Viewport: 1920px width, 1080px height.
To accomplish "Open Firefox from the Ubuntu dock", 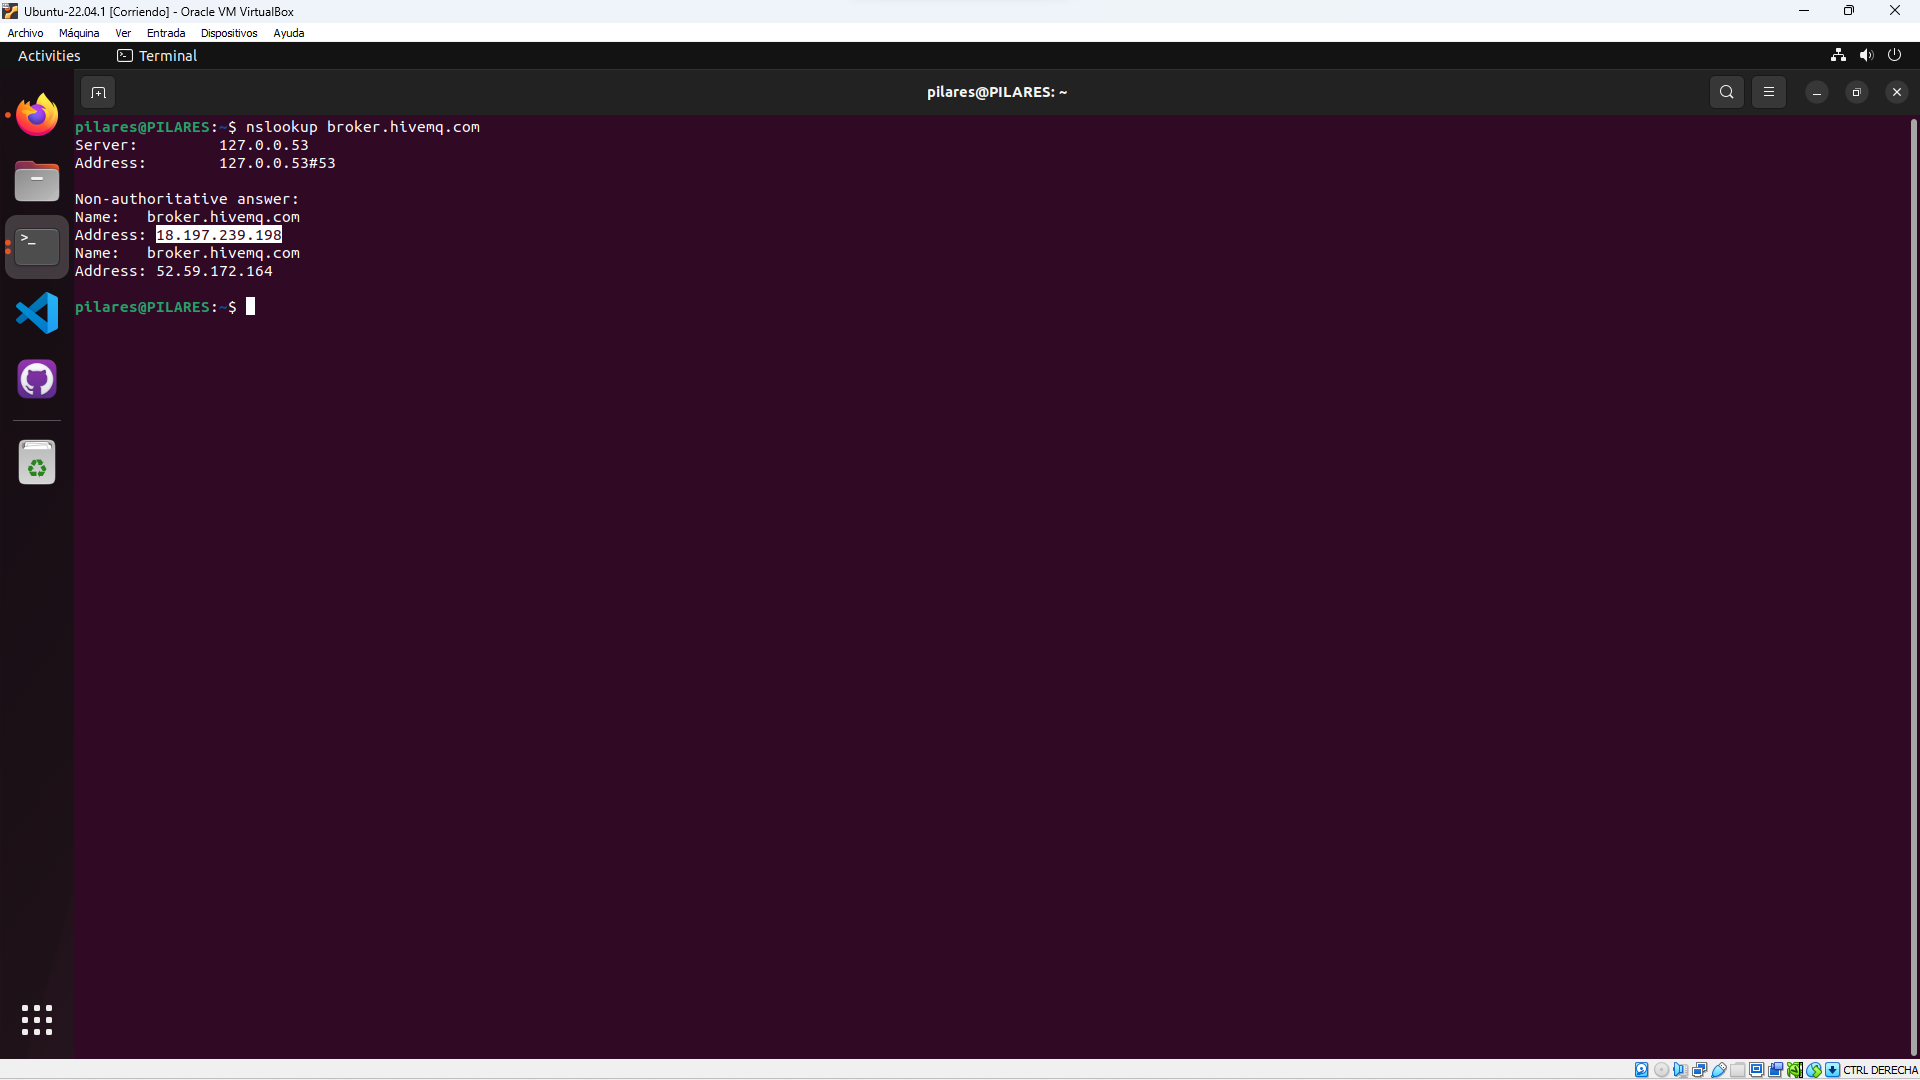I will coord(36,114).
